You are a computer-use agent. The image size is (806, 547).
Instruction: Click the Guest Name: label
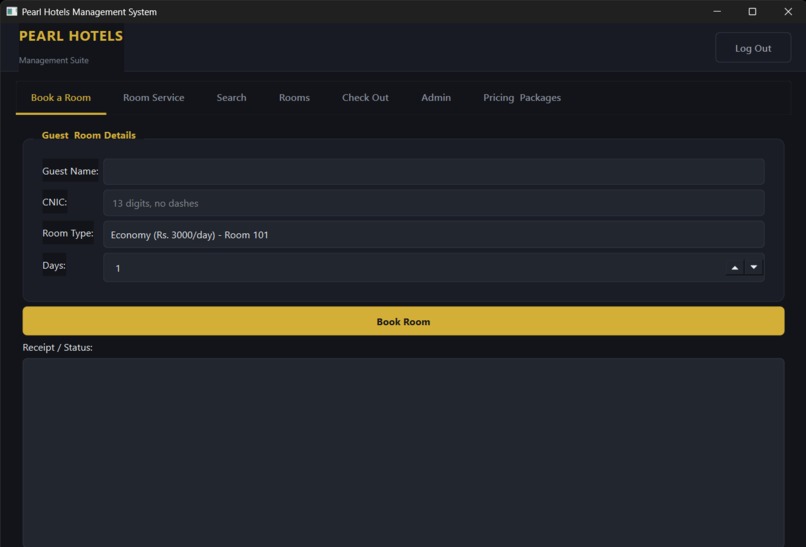70,171
